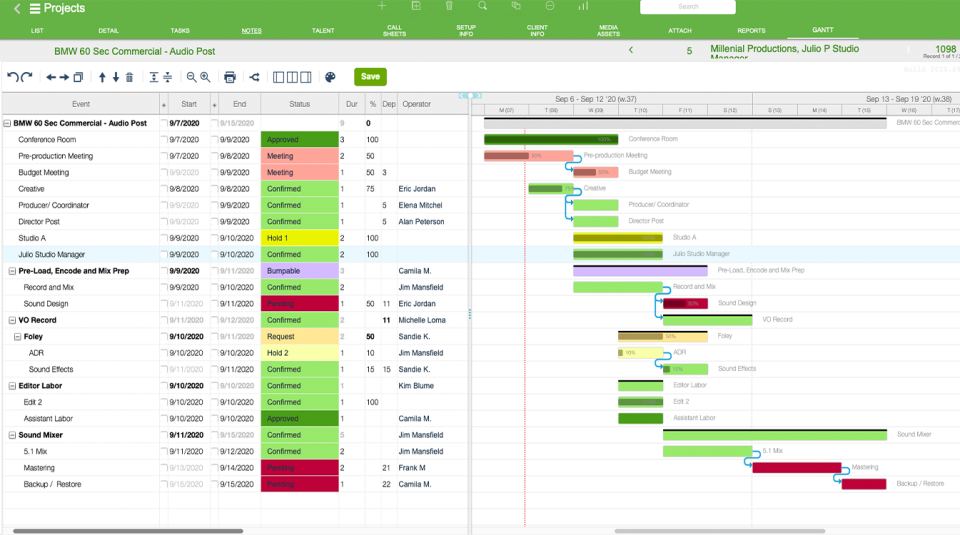Open the REPORTS tab
Image resolution: width=960 pixels, height=535 pixels.
(x=751, y=31)
